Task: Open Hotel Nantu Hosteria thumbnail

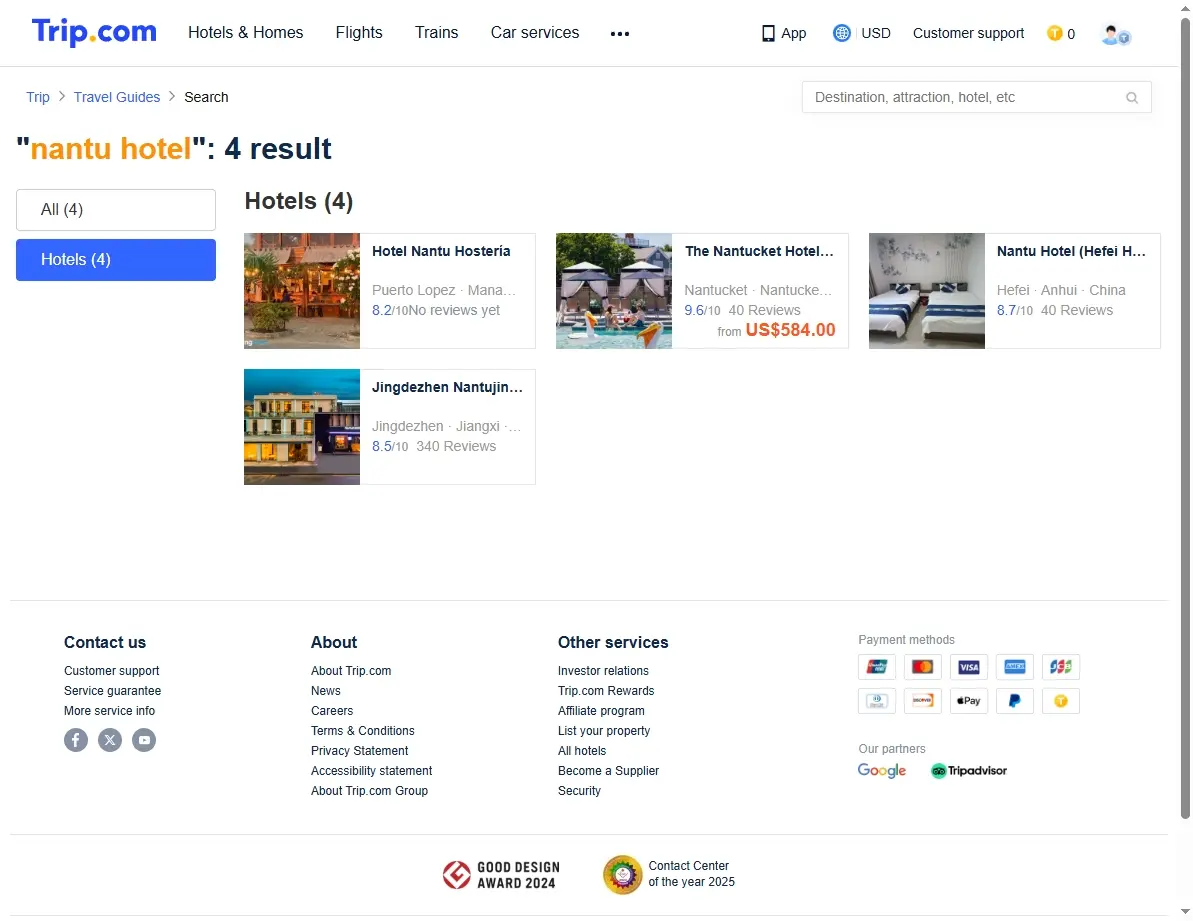Action: click(302, 291)
